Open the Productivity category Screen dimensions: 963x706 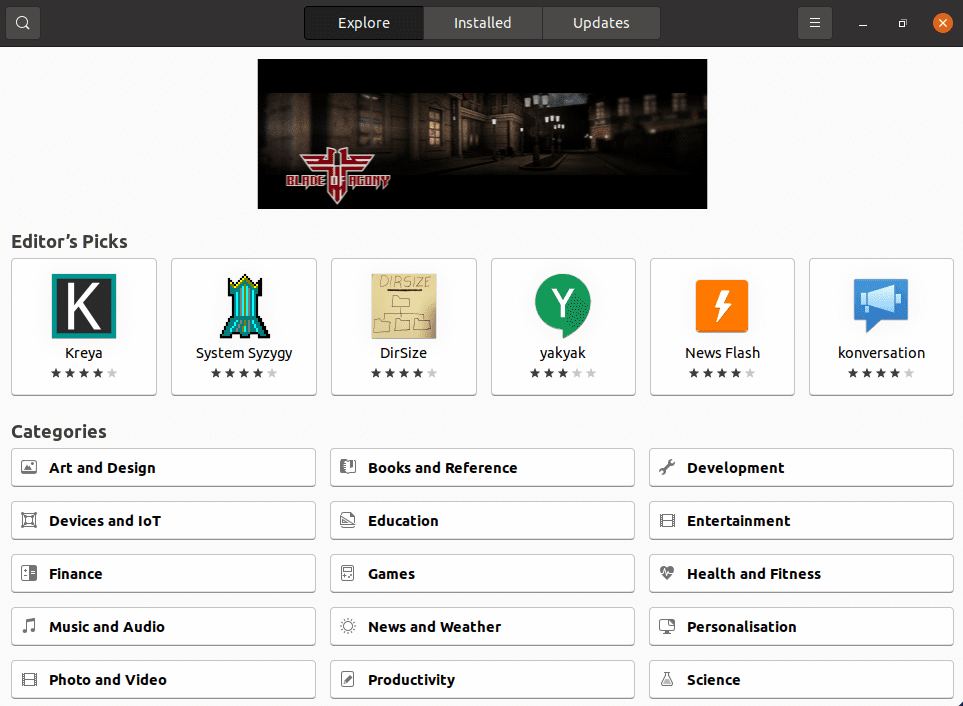click(482, 680)
